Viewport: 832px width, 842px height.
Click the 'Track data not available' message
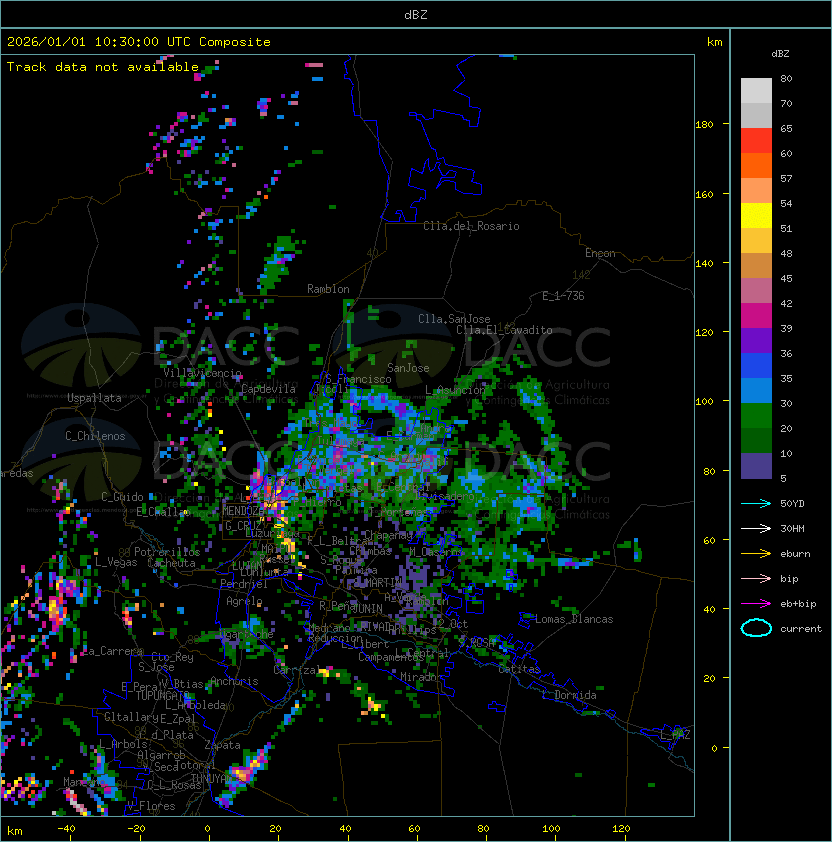coord(103,67)
